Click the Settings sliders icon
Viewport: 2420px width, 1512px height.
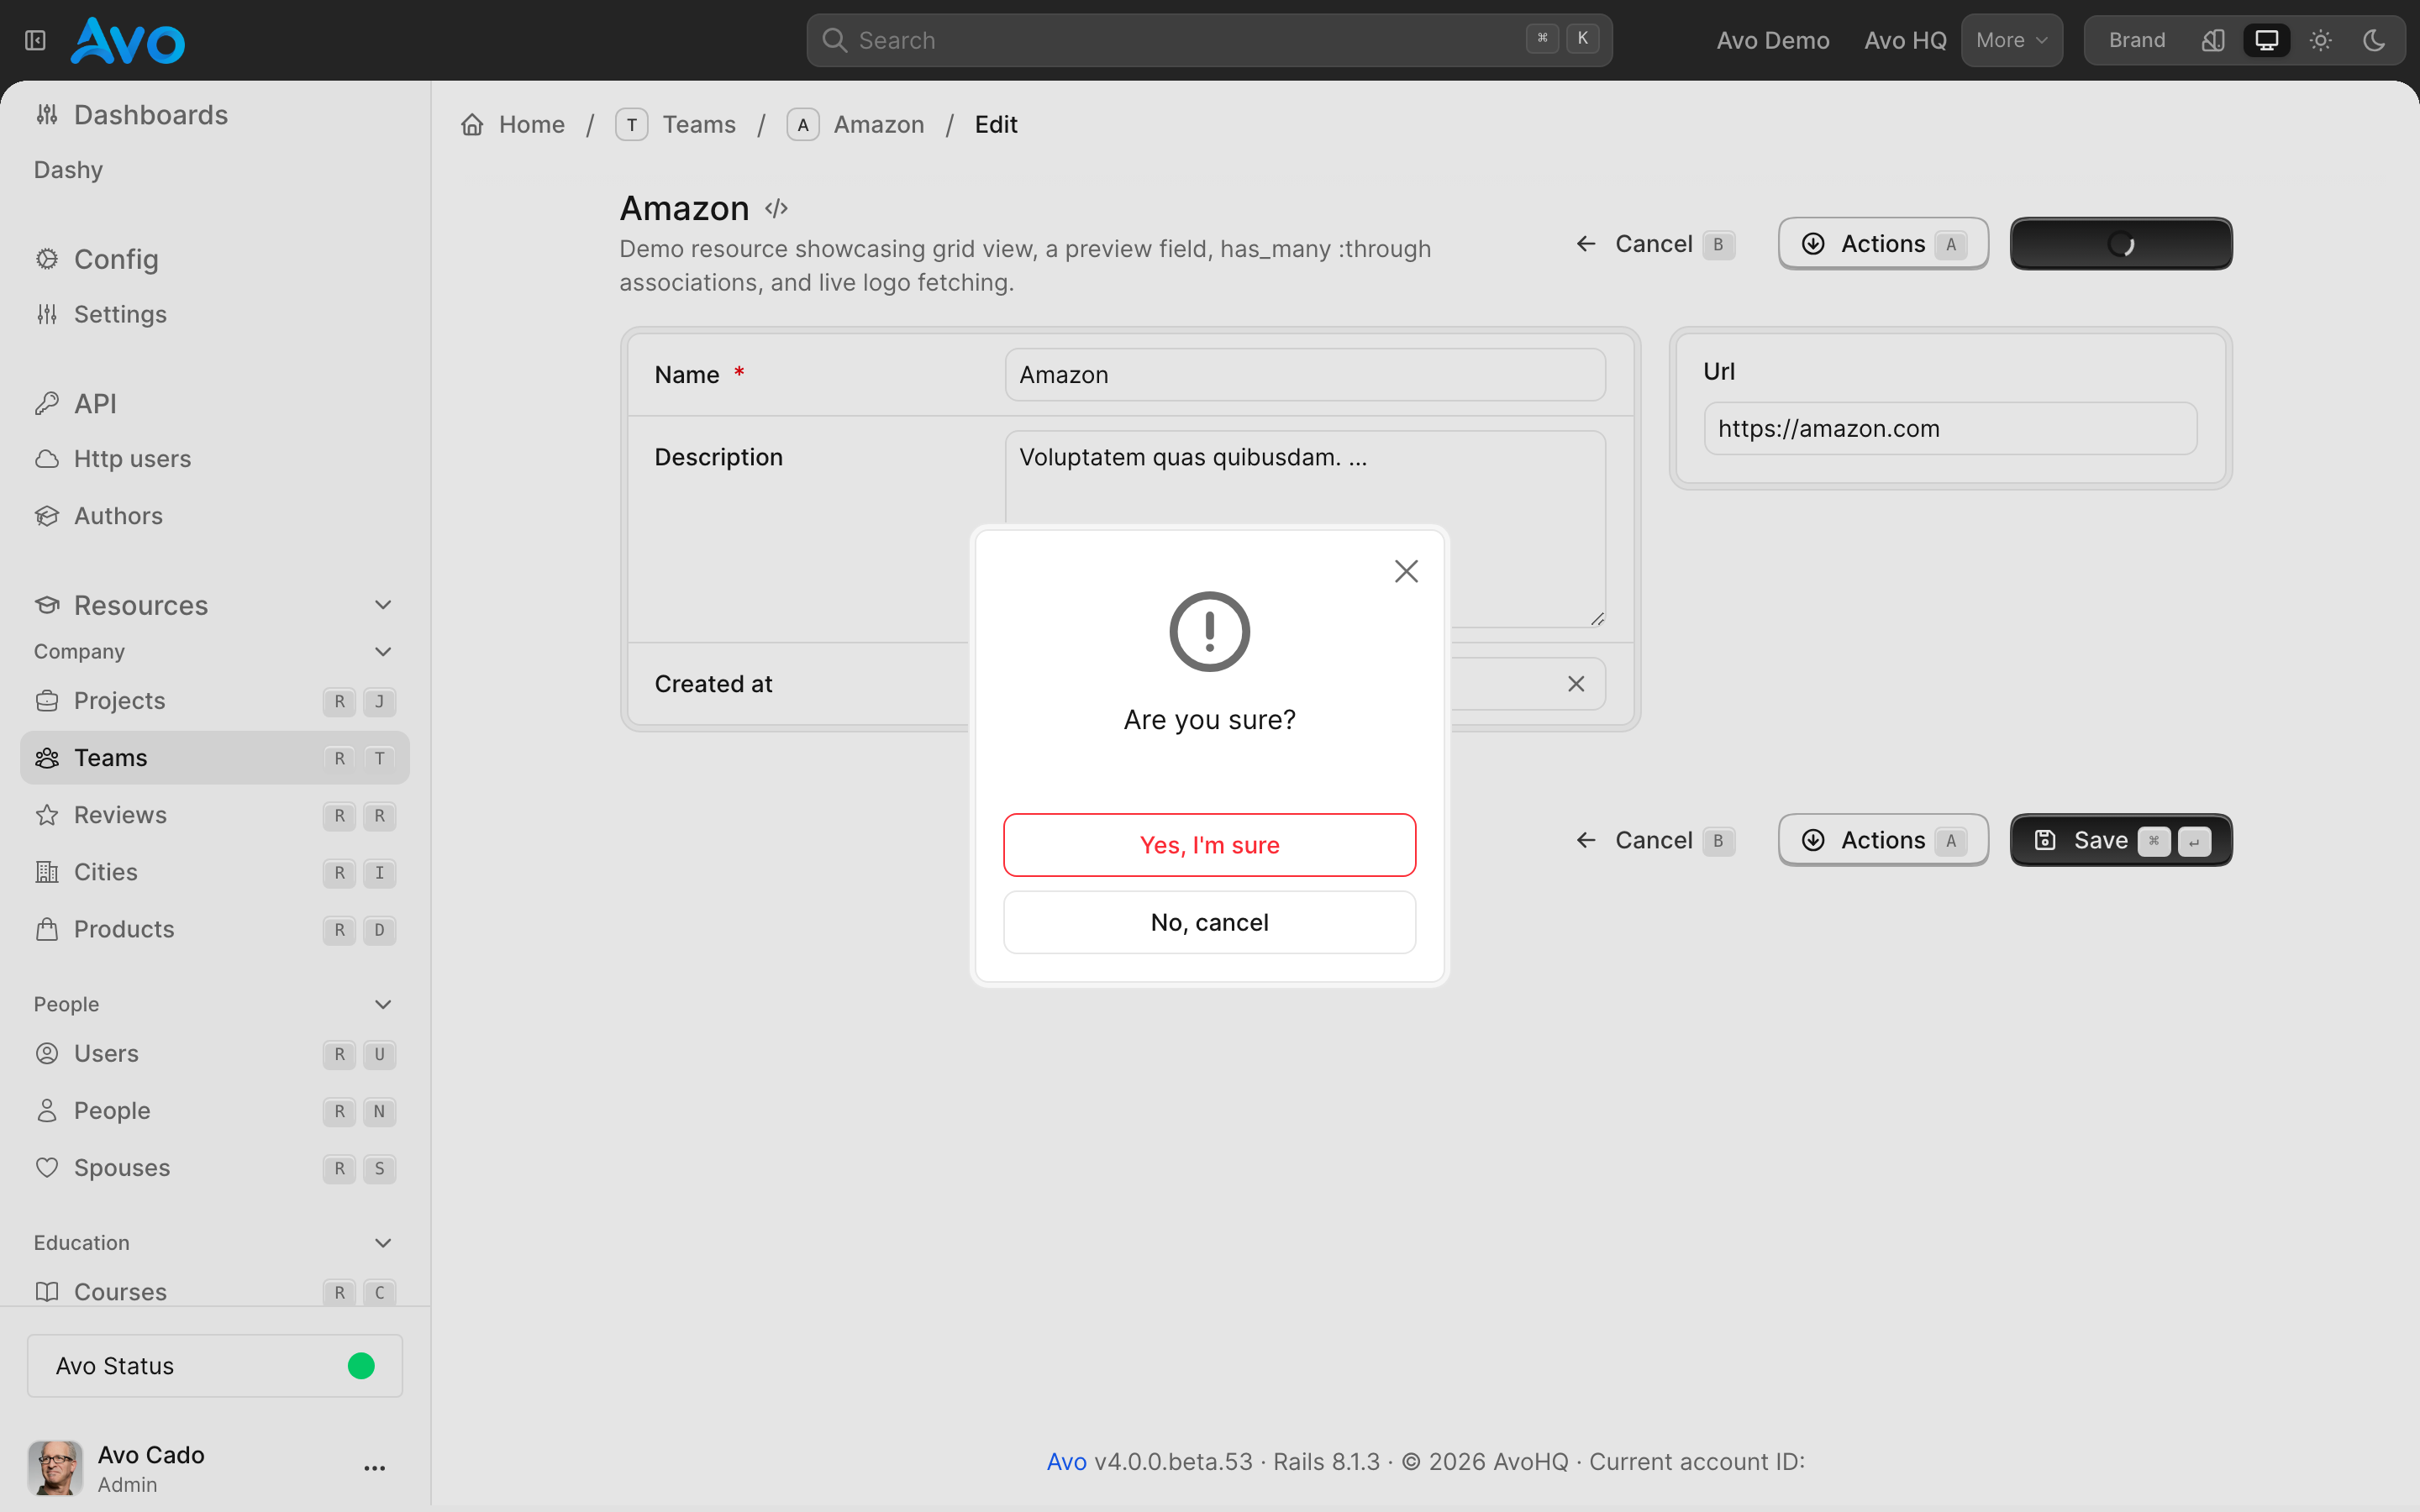[x=46, y=314]
